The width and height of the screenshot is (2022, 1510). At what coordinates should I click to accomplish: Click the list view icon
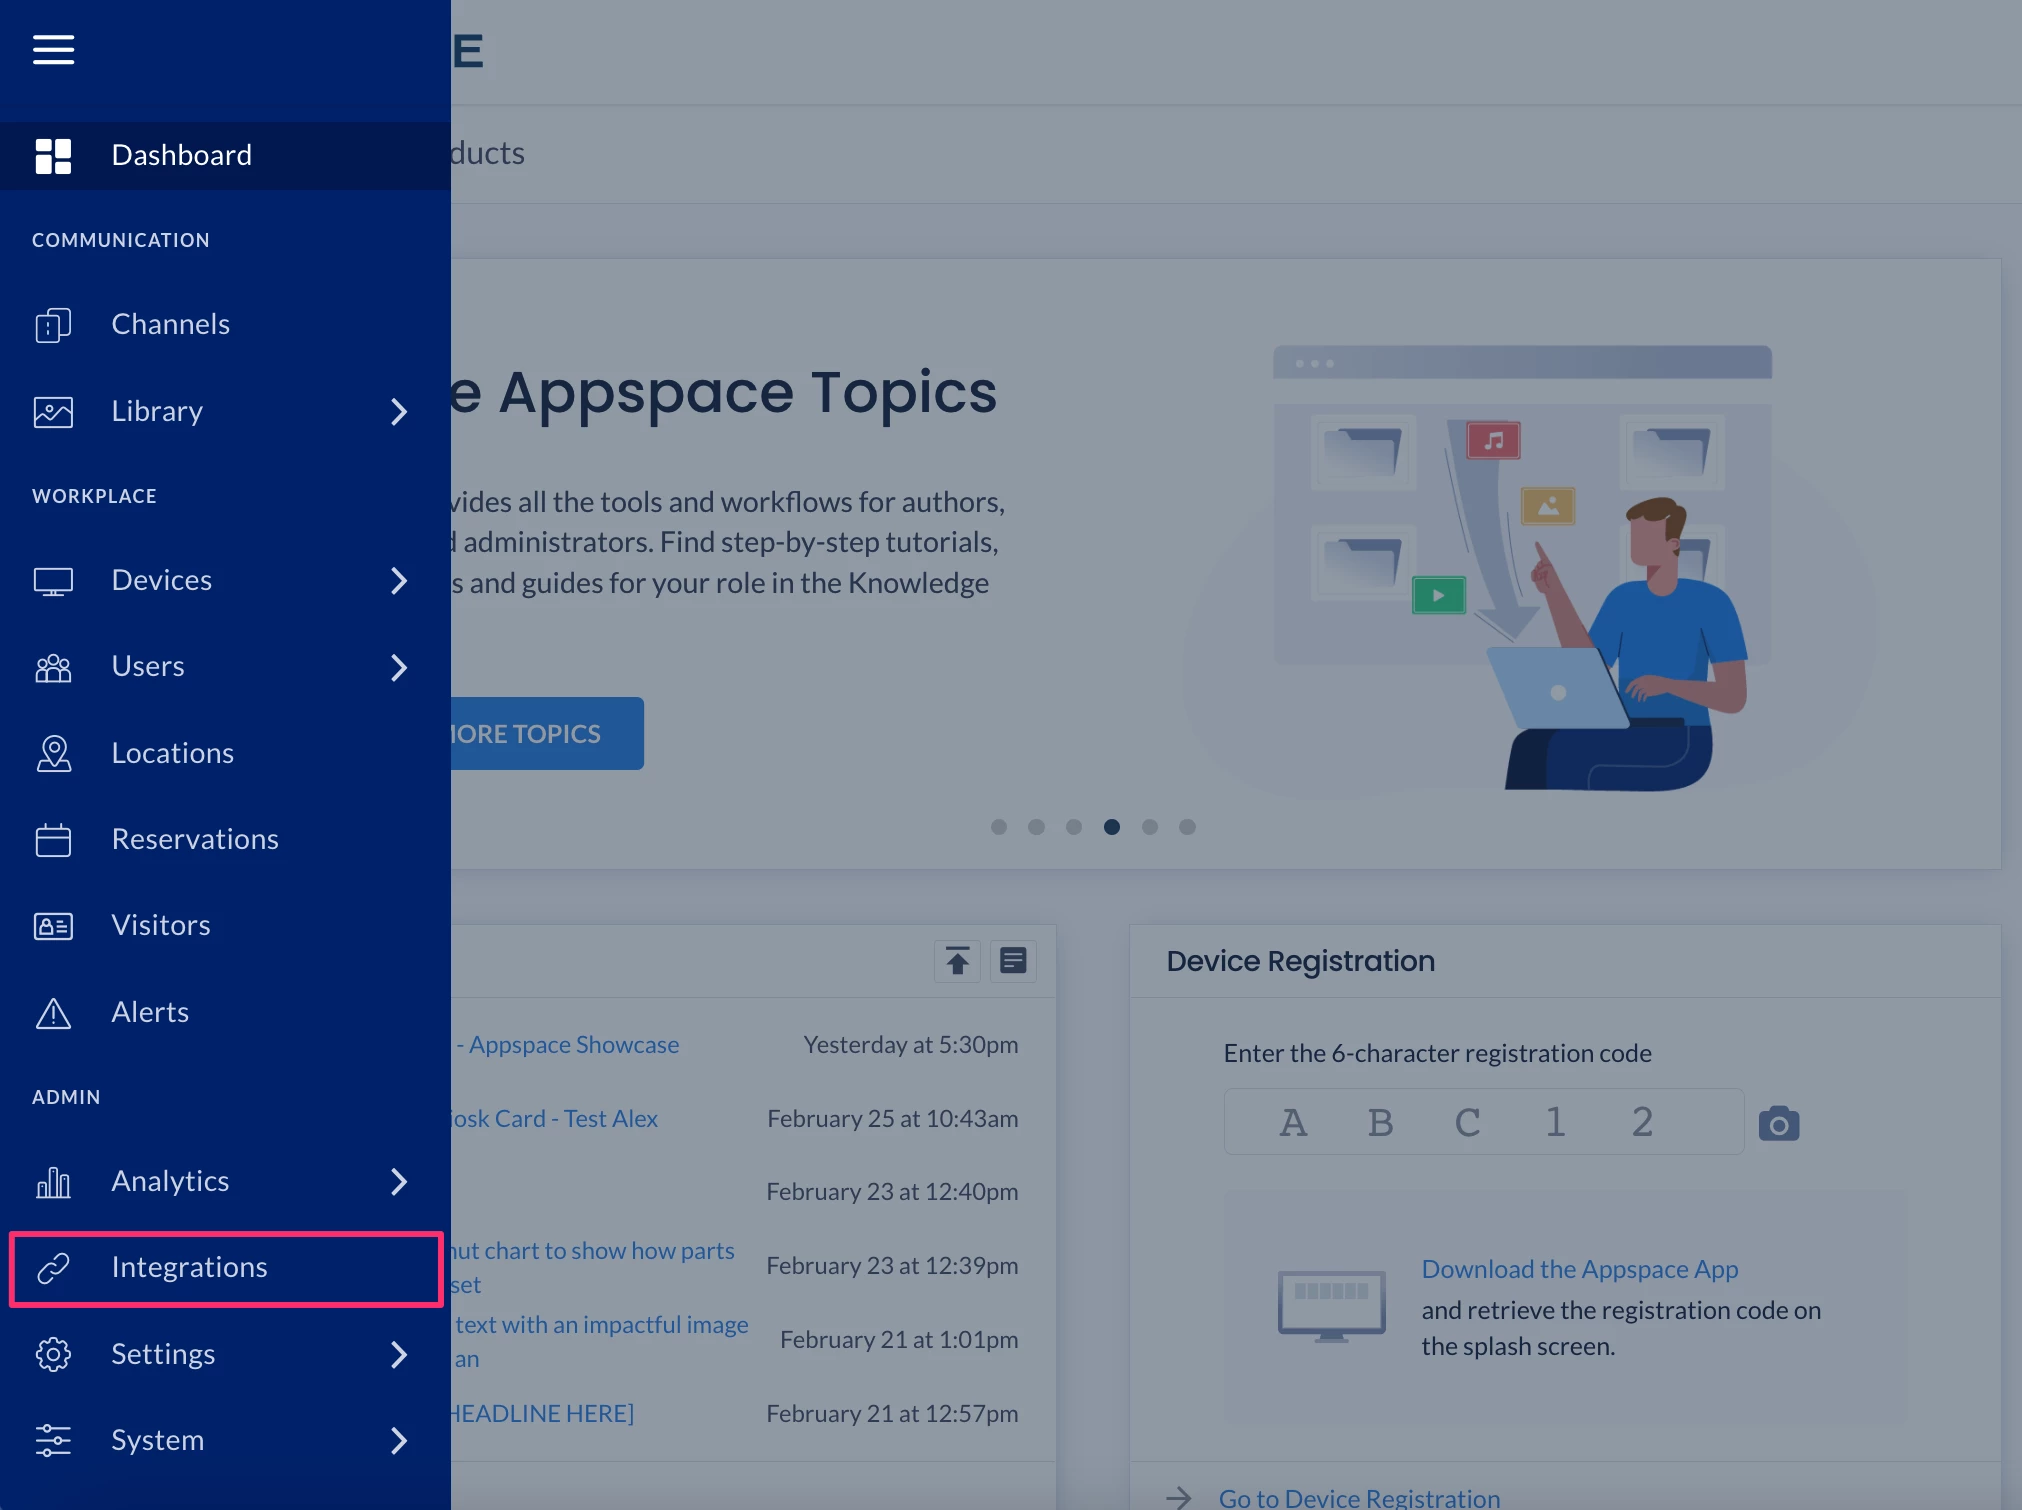1012,961
